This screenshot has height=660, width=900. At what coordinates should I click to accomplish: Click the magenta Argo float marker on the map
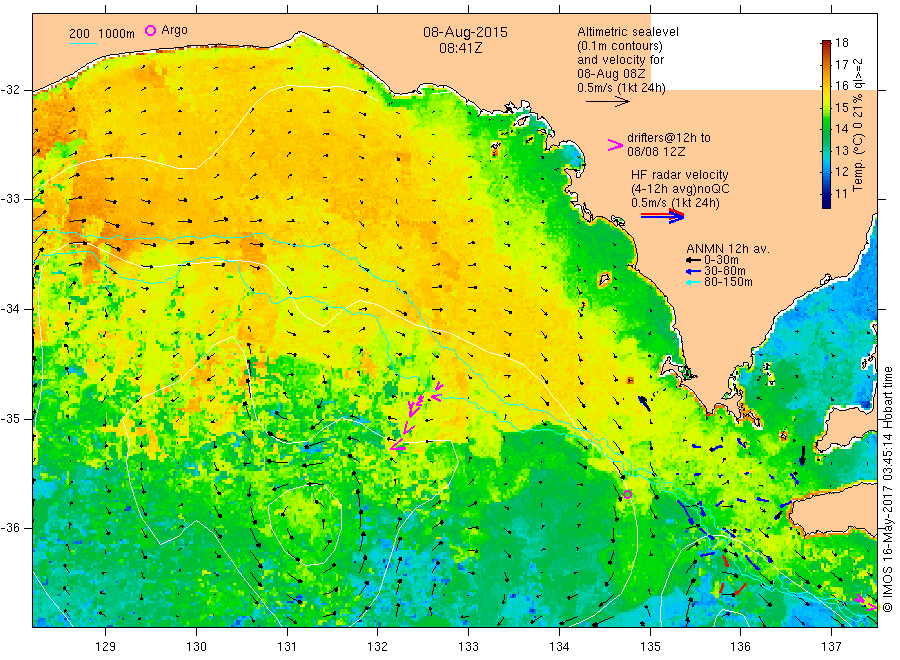pyautogui.click(x=627, y=494)
